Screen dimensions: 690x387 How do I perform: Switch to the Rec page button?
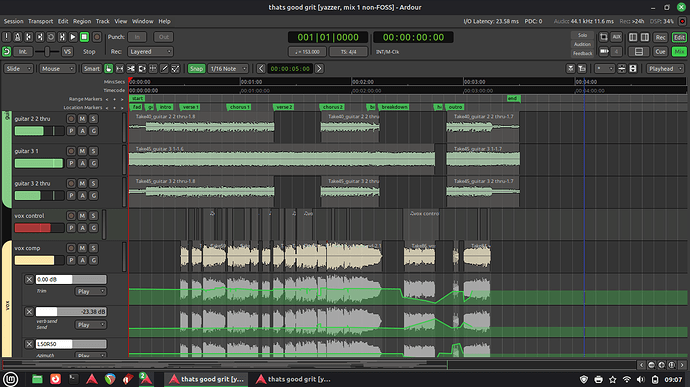tap(661, 37)
